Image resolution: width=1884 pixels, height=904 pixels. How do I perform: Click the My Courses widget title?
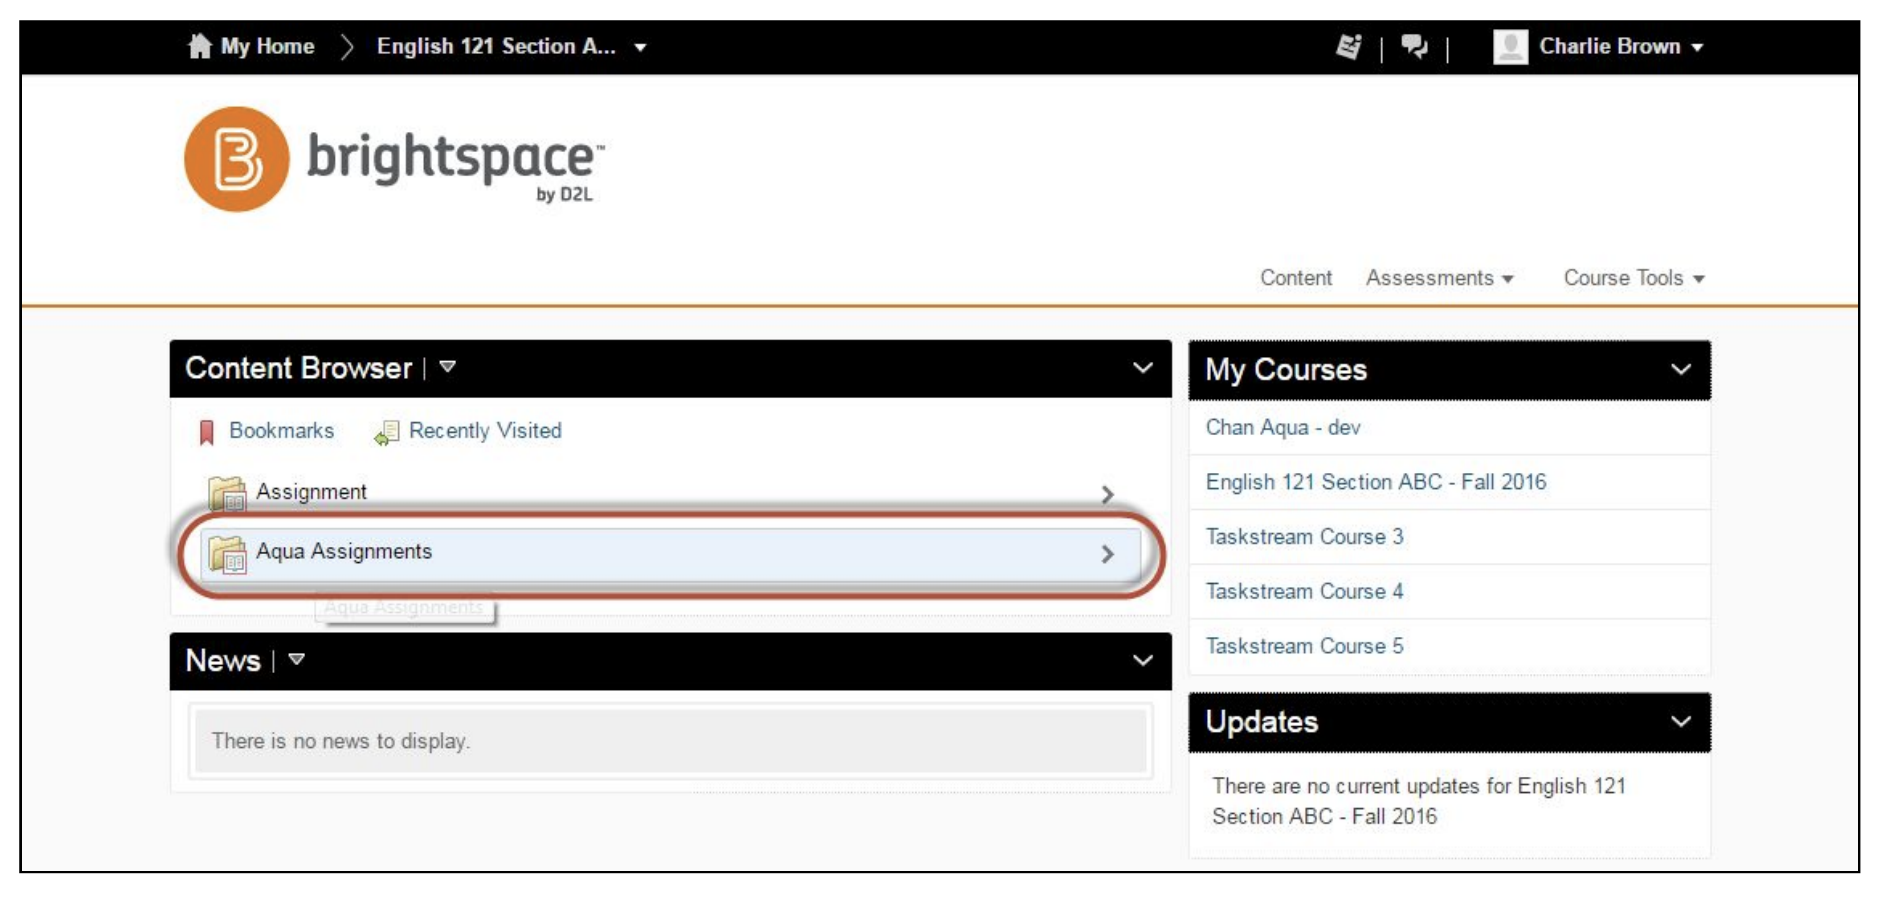(x=1286, y=369)
